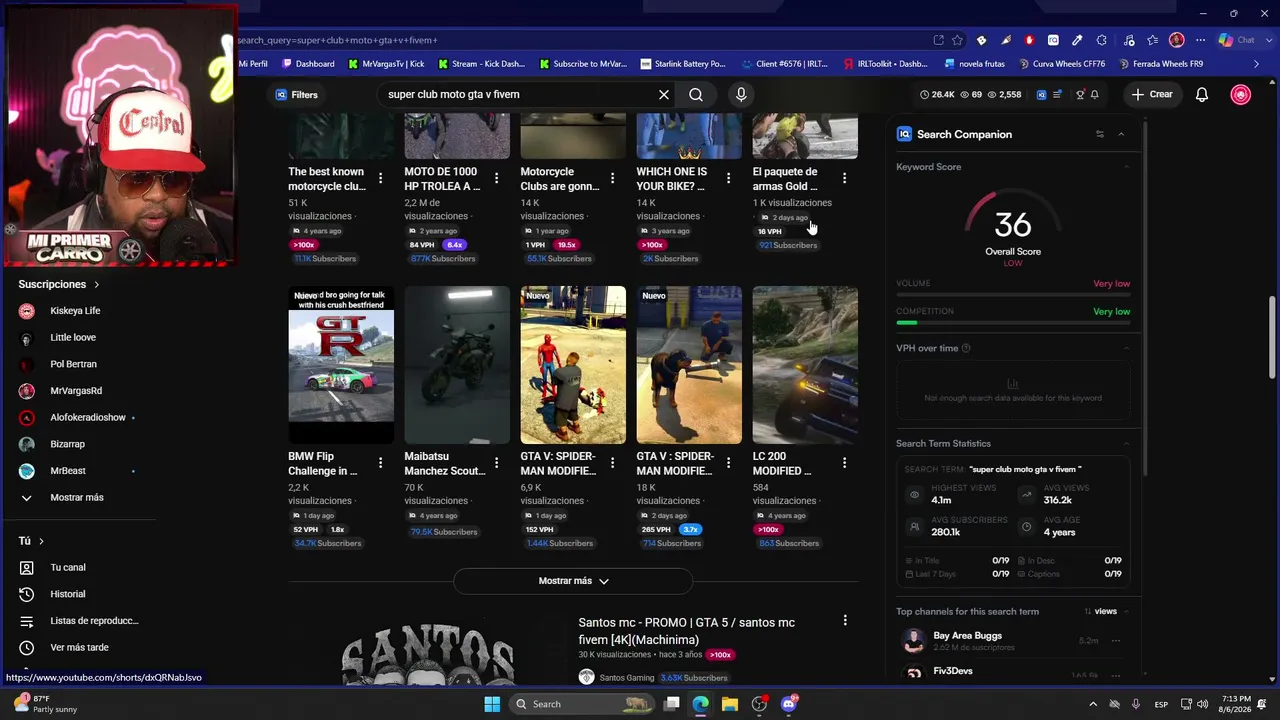Open the 'Curva Wheels CFF76' bookmark
1280x720 pixels.
1062,64
